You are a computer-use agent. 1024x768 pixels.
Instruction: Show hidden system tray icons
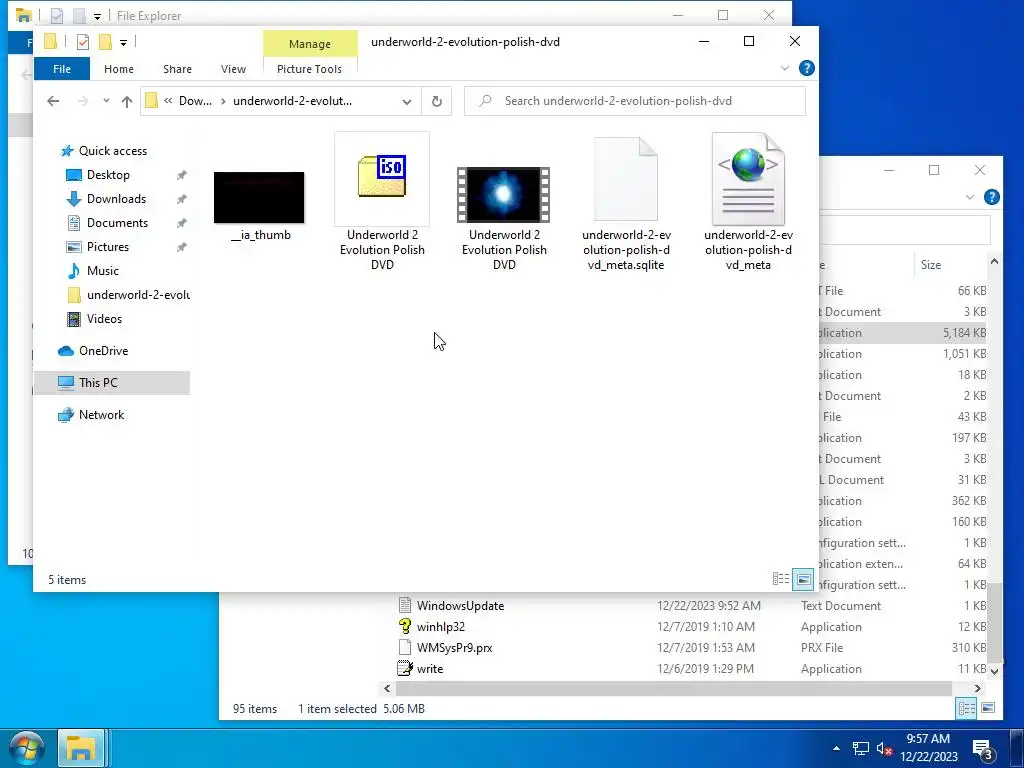[x=837, y=748]
